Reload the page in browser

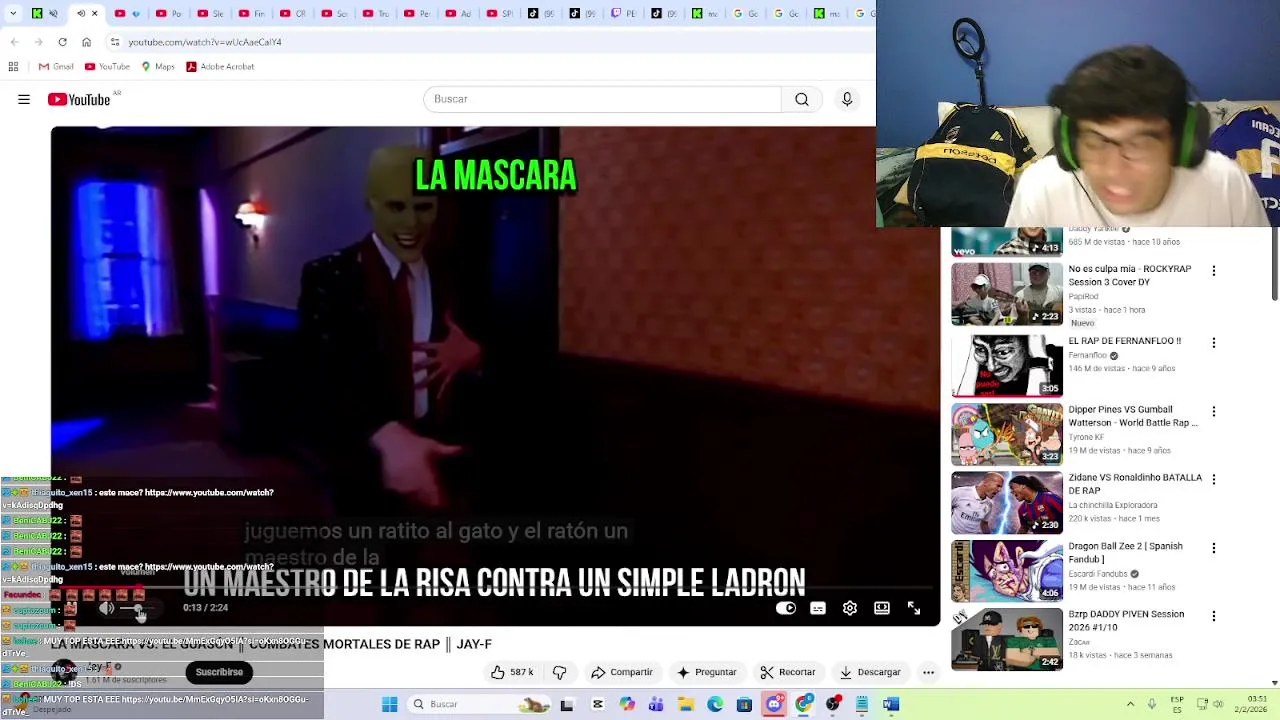(62, 42)
